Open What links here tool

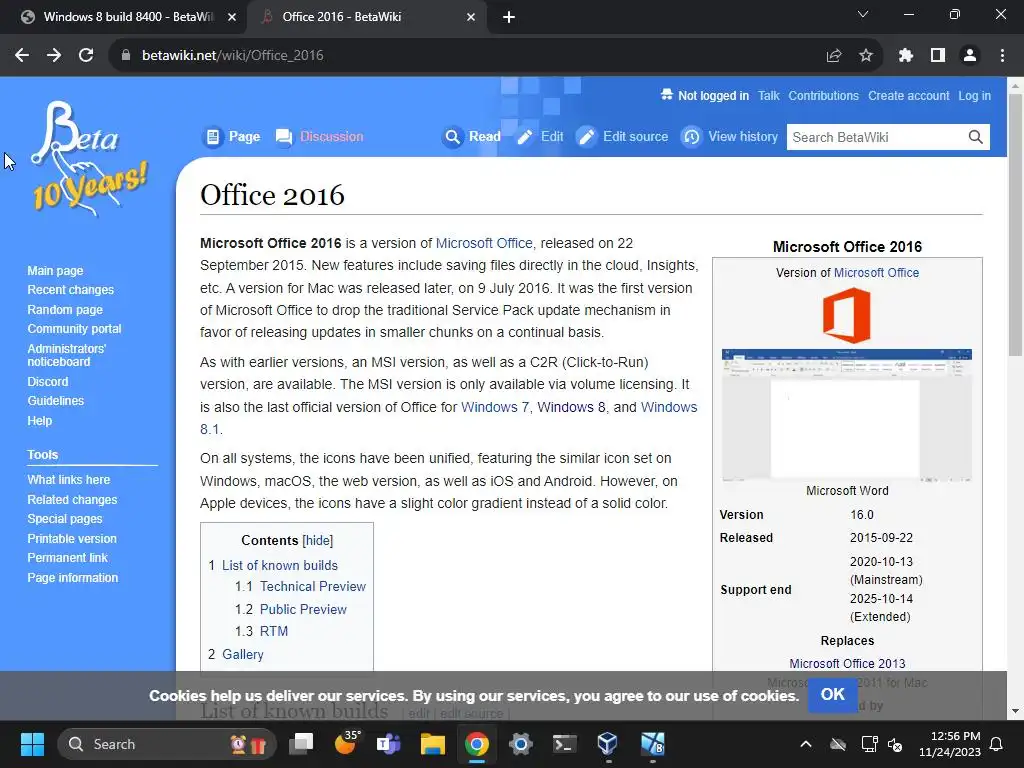pyautogui.click(x=69, y=479)
